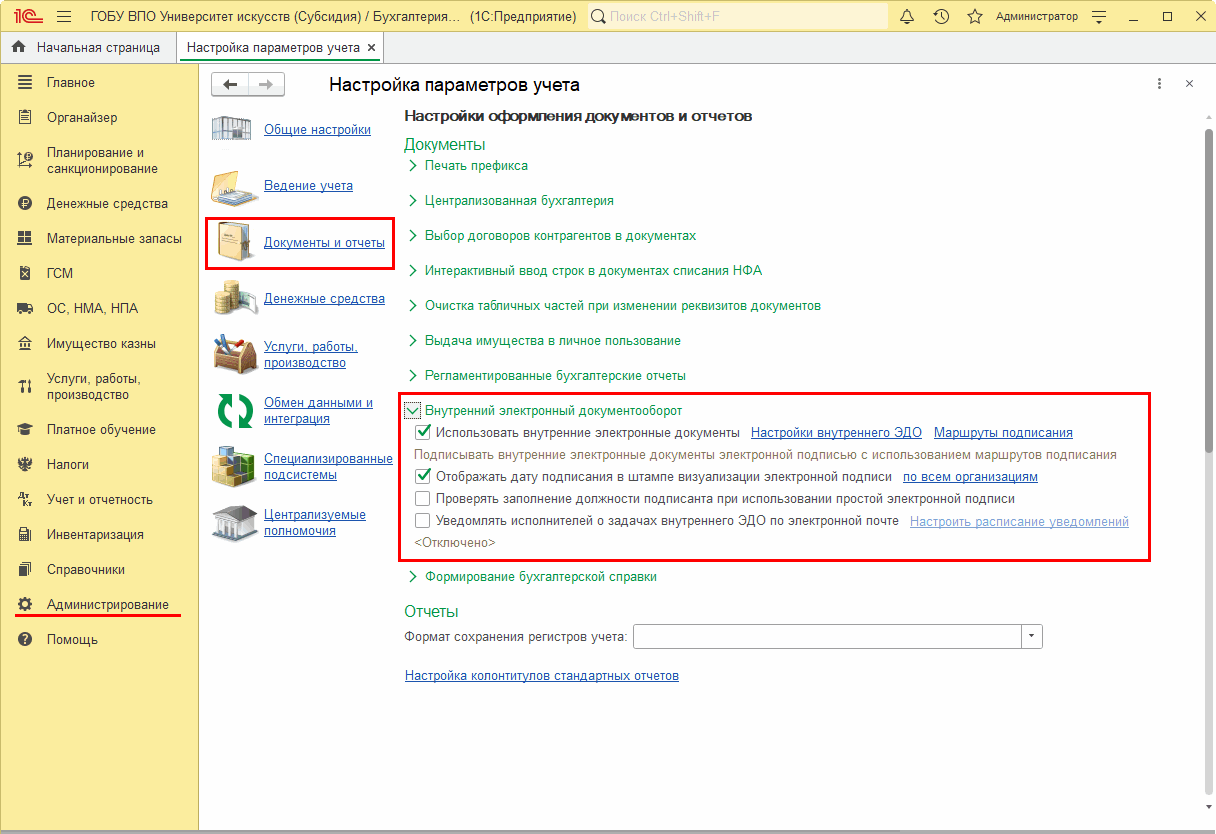This screenshot has height=834, width=1216.
Task: Click the search field in title bar
Action: [x=735, y=17]
